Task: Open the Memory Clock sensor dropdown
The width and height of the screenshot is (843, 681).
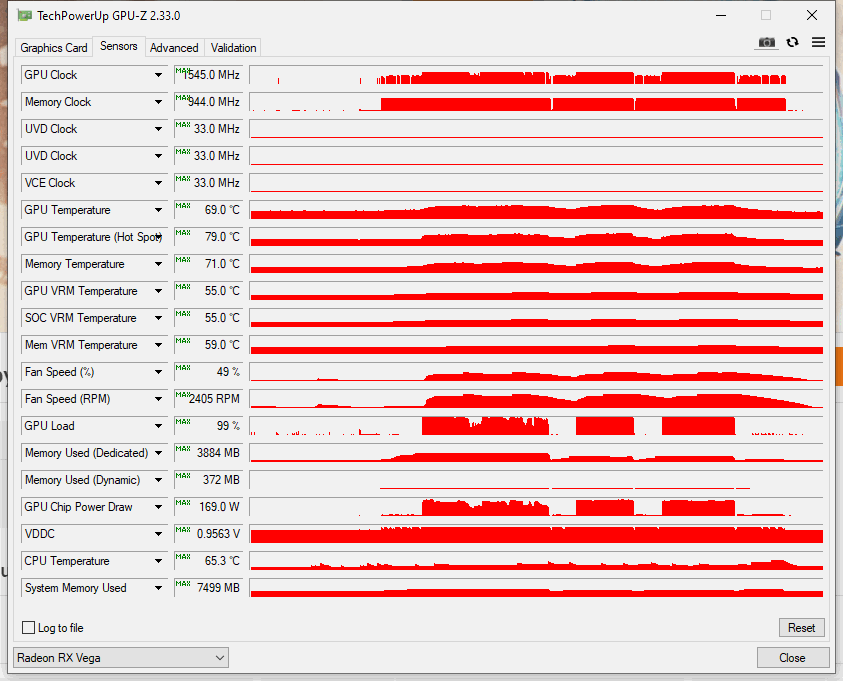Action: point(158,102)
